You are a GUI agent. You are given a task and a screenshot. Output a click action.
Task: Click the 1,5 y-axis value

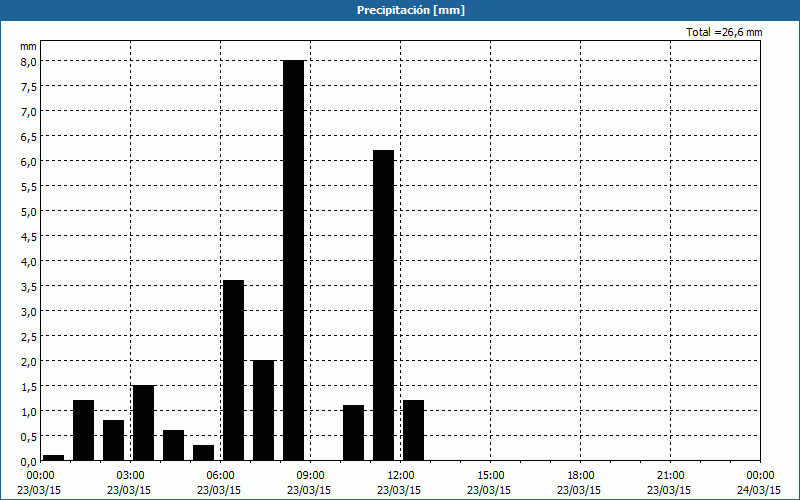click(28, 386)
